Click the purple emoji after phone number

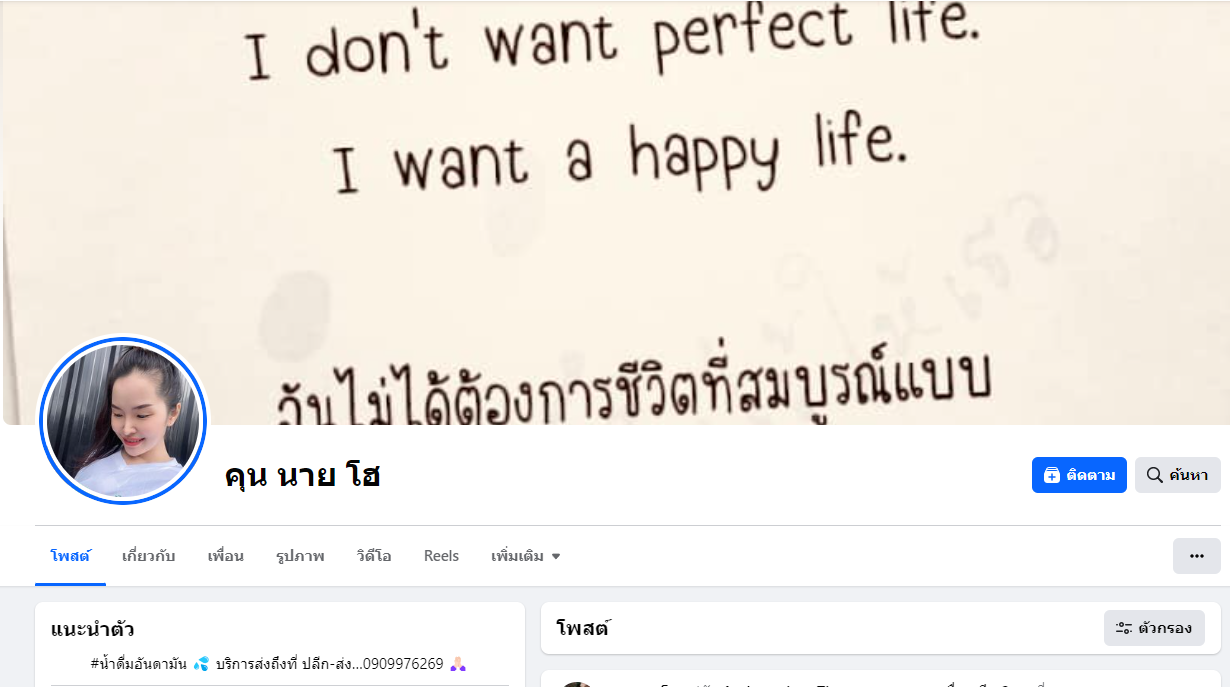coord(458,664)
